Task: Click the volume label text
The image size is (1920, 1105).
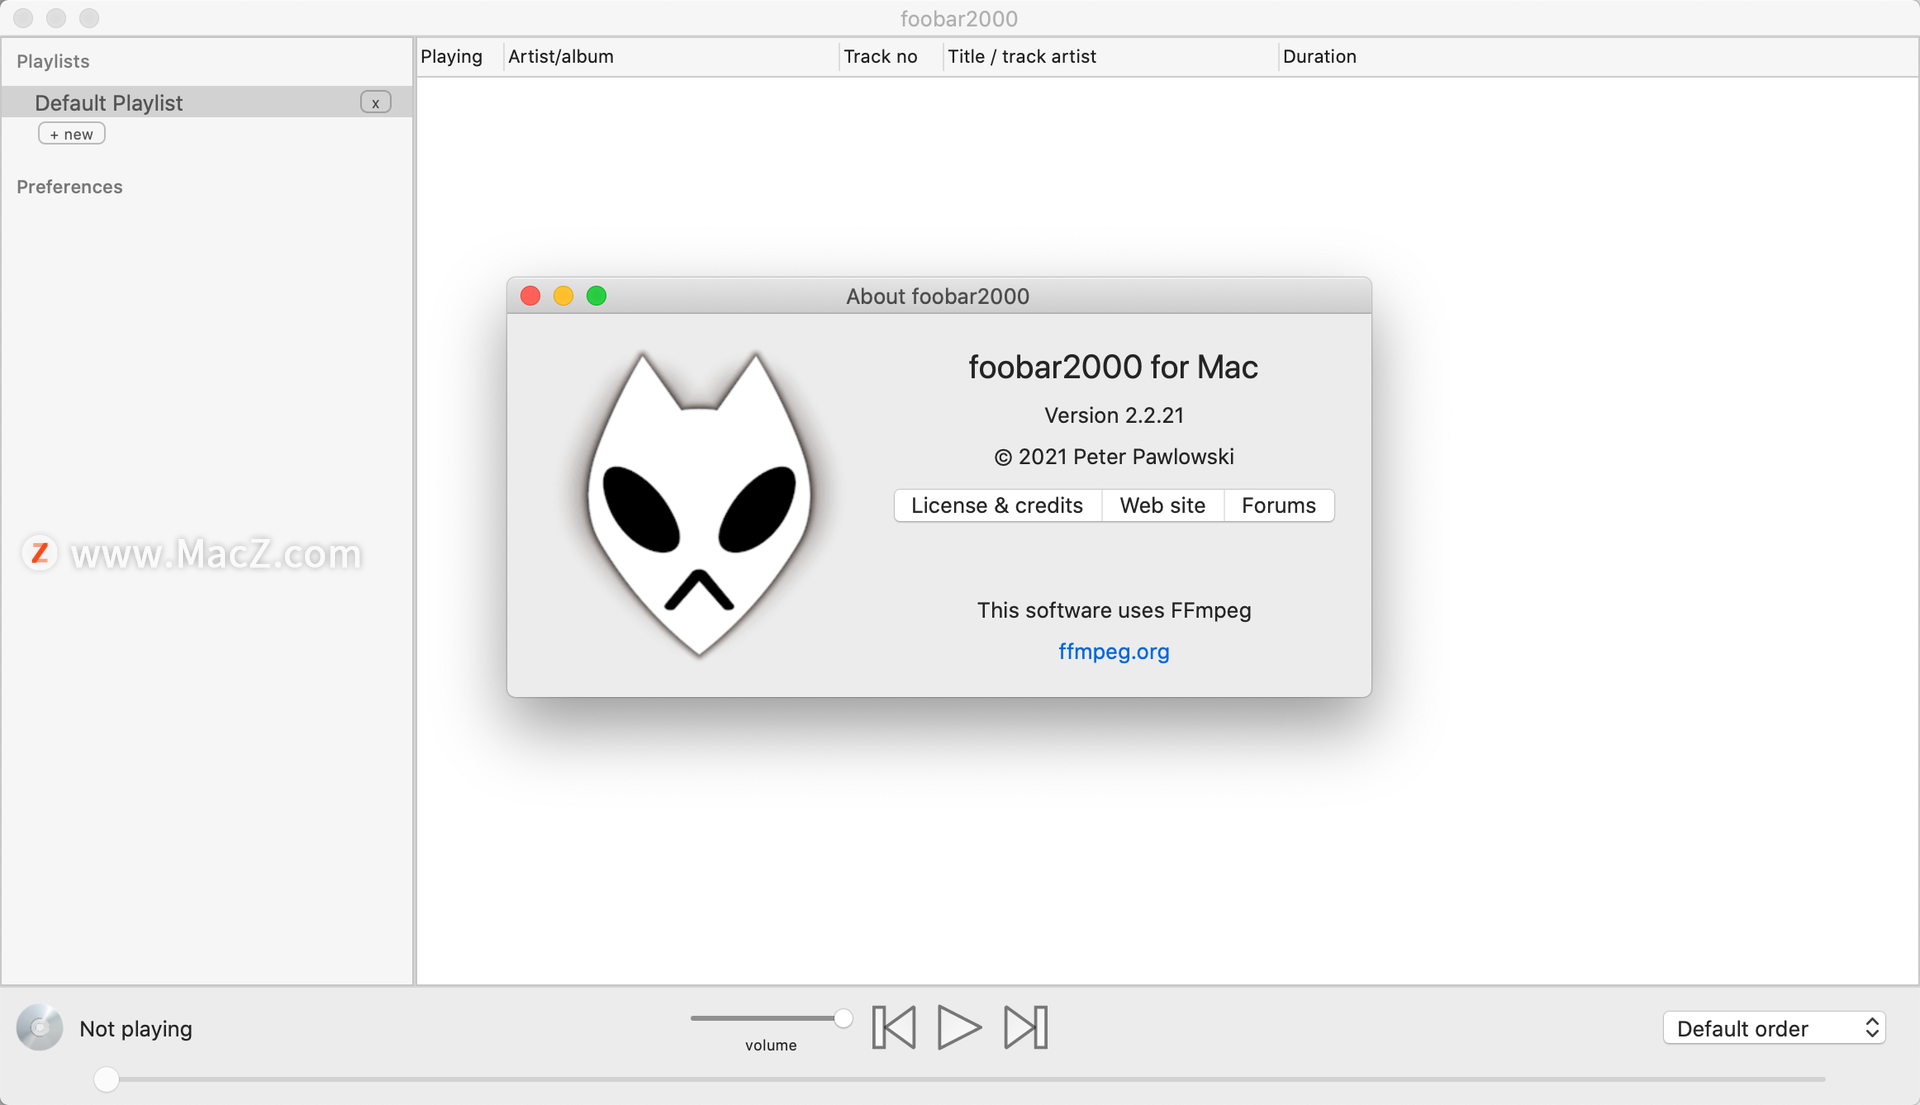Action: (x=771, y=1045)
